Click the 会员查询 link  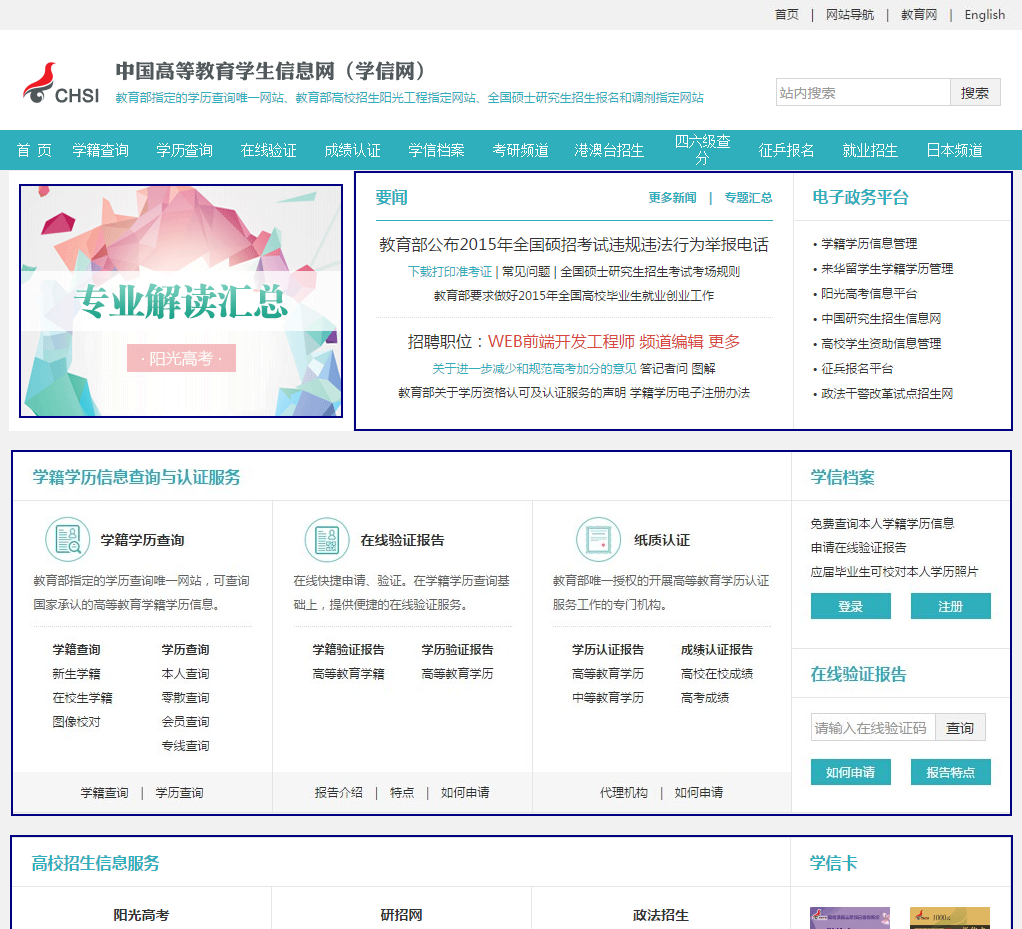[186, 722]
